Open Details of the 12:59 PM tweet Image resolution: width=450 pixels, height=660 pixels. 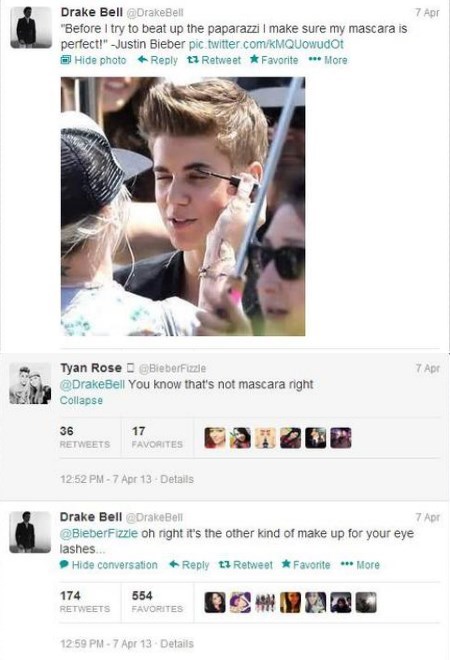pyautogui.click(x=177, y=644)
